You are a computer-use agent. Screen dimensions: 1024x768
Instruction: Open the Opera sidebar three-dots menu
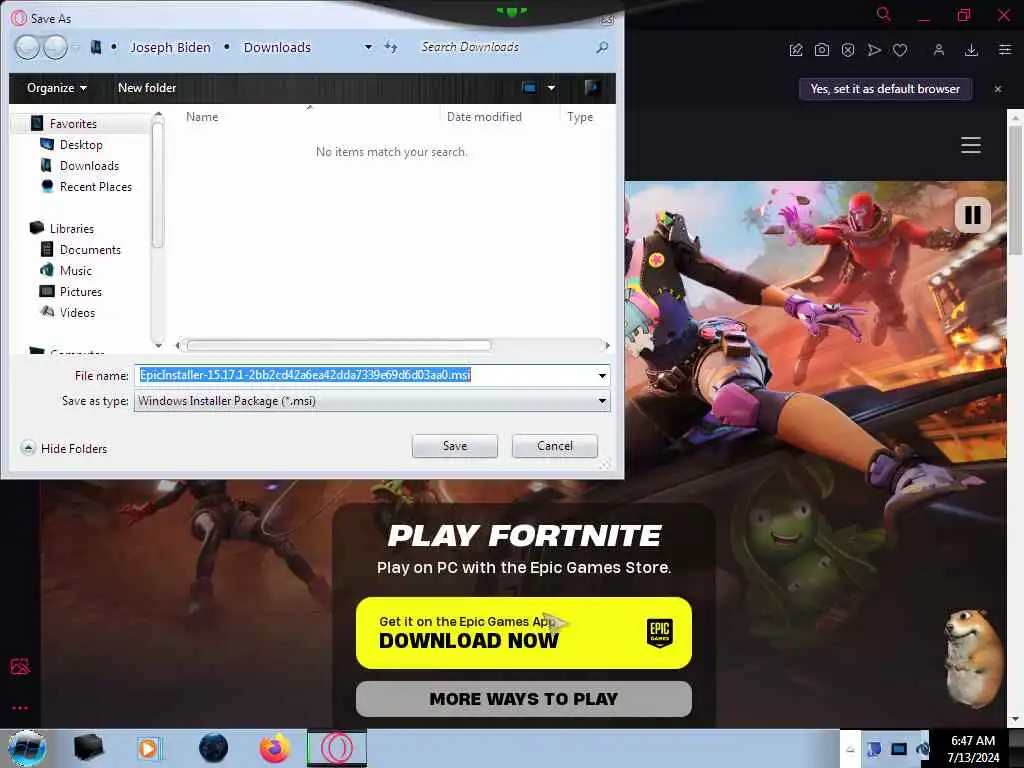[x=20, y=708]
